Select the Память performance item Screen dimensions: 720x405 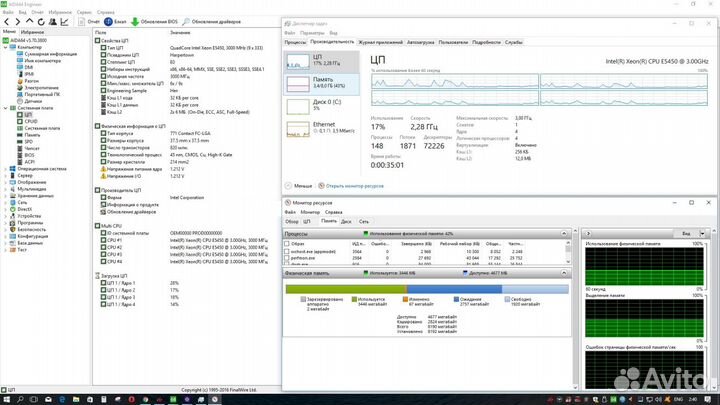[x=321, y=84]
